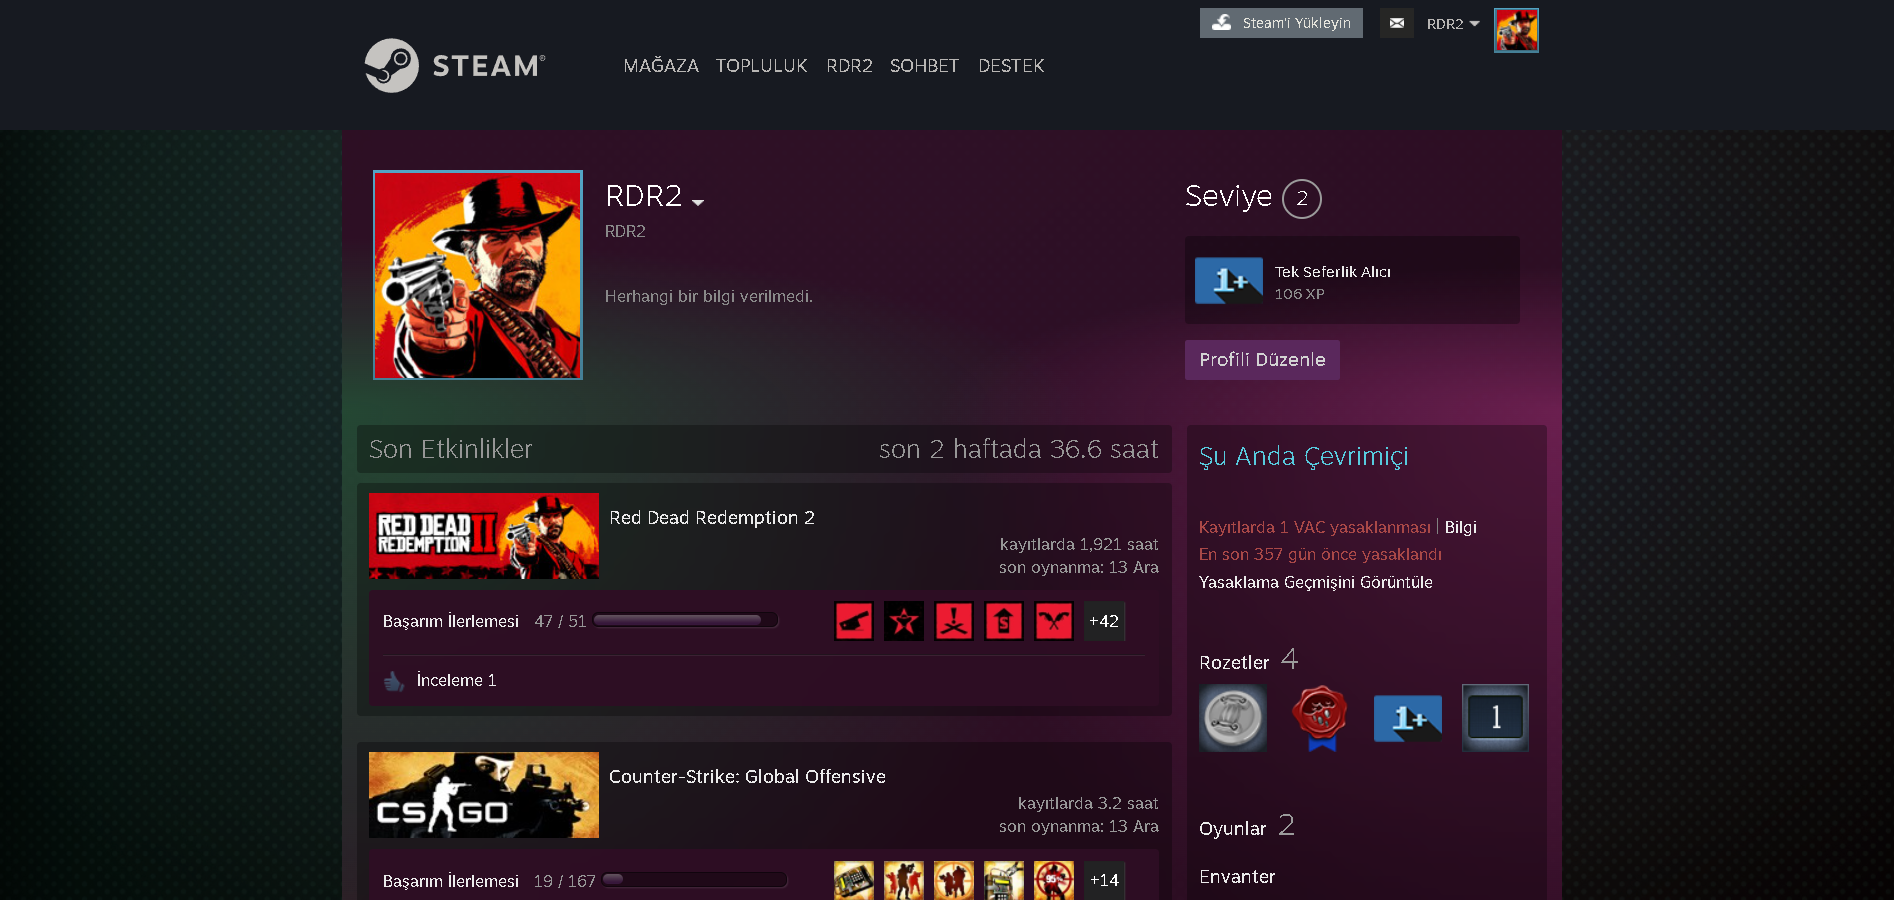Open the İnceleme 1 review link

456,680
